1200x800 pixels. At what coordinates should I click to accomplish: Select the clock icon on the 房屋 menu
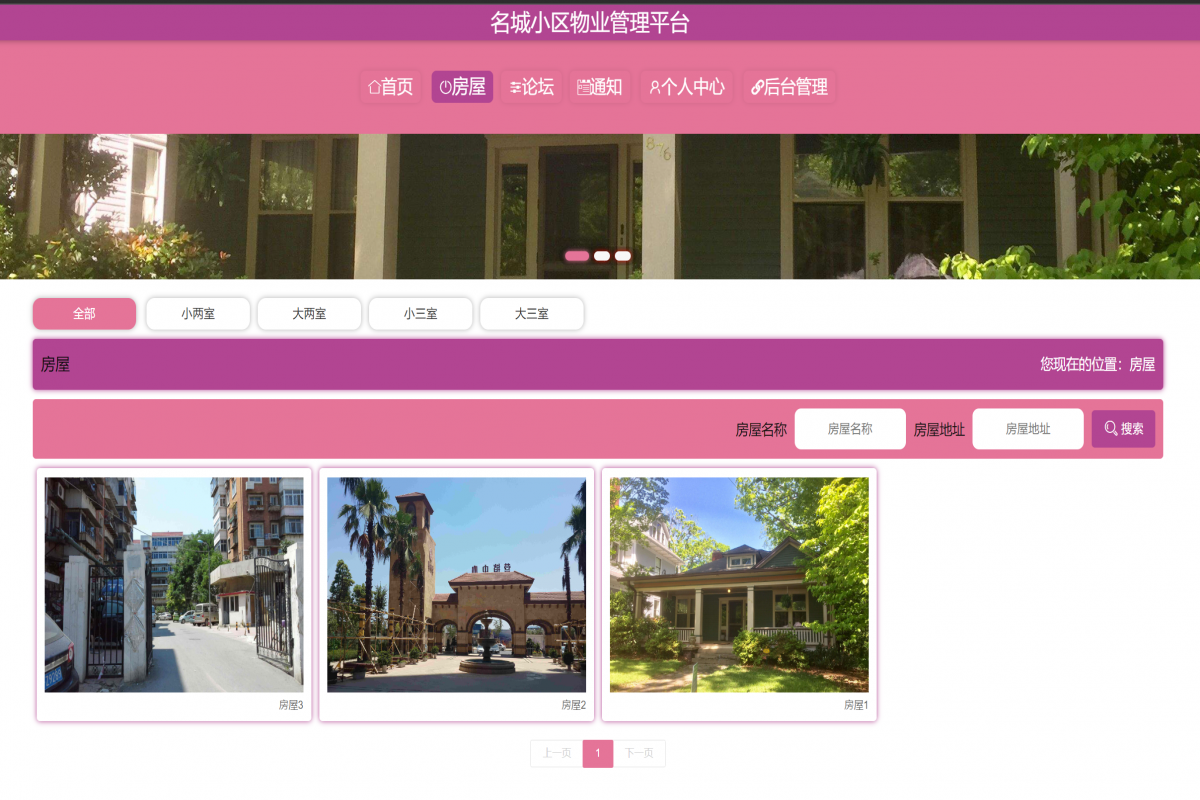[444, 87]
